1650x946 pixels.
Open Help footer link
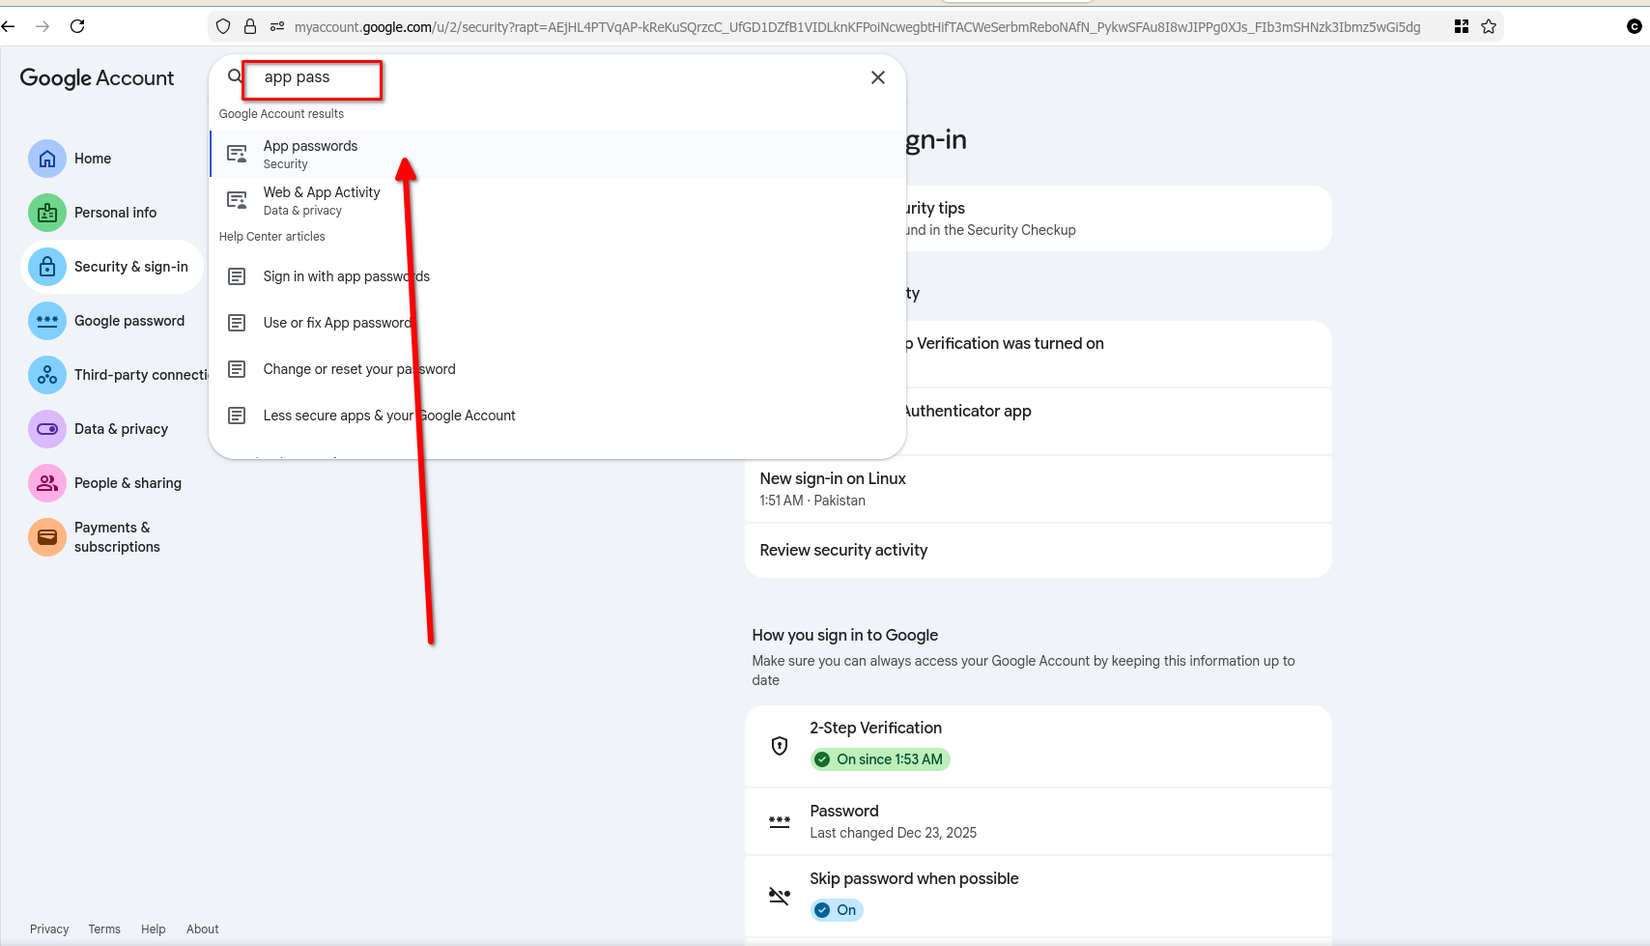click(153, 929)
